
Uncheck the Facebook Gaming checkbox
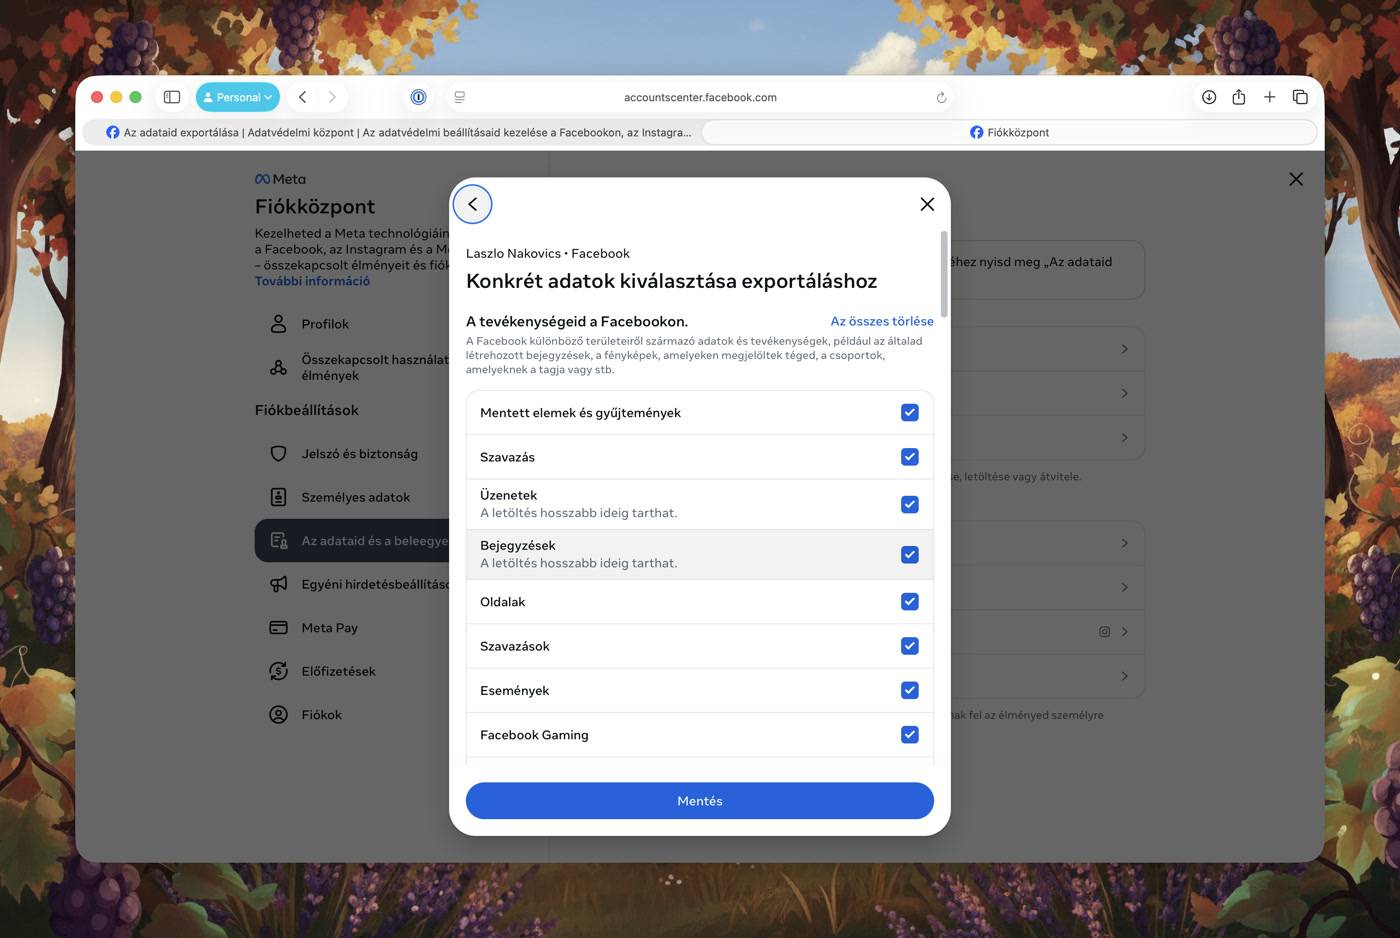pyautogui.click(x=910, y=735)
